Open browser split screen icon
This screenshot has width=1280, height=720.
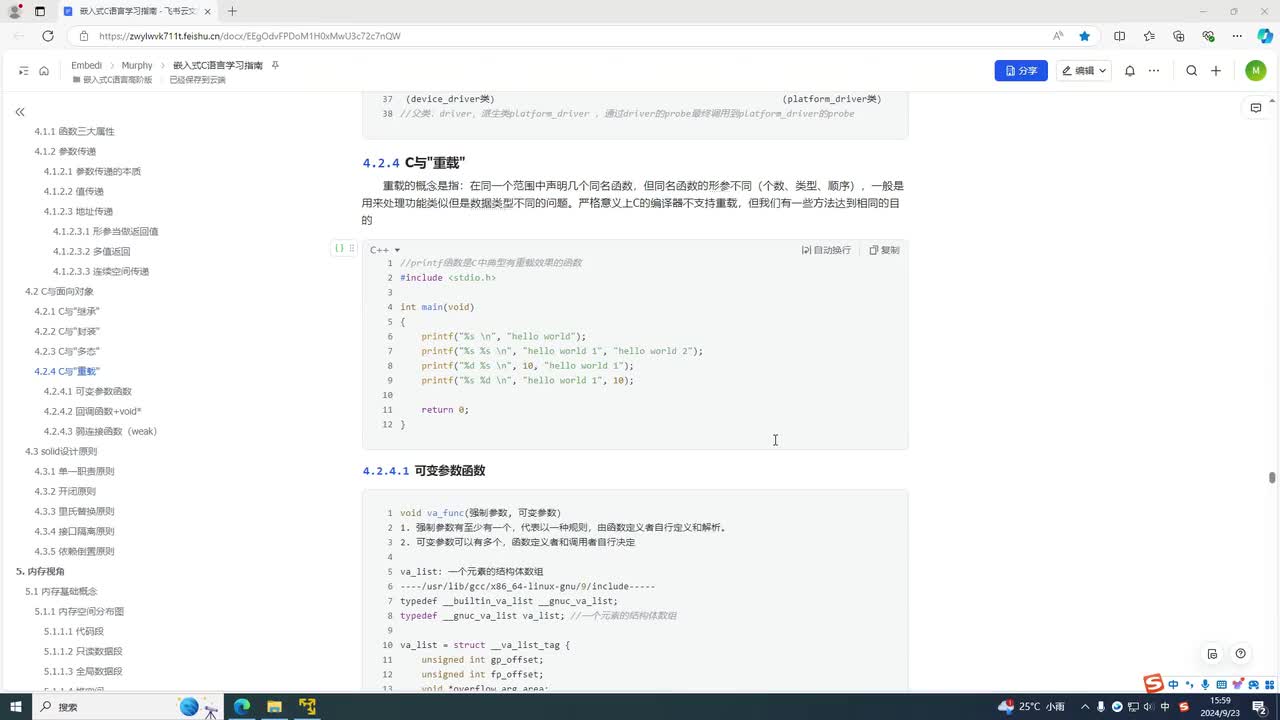click(1119, 36)
